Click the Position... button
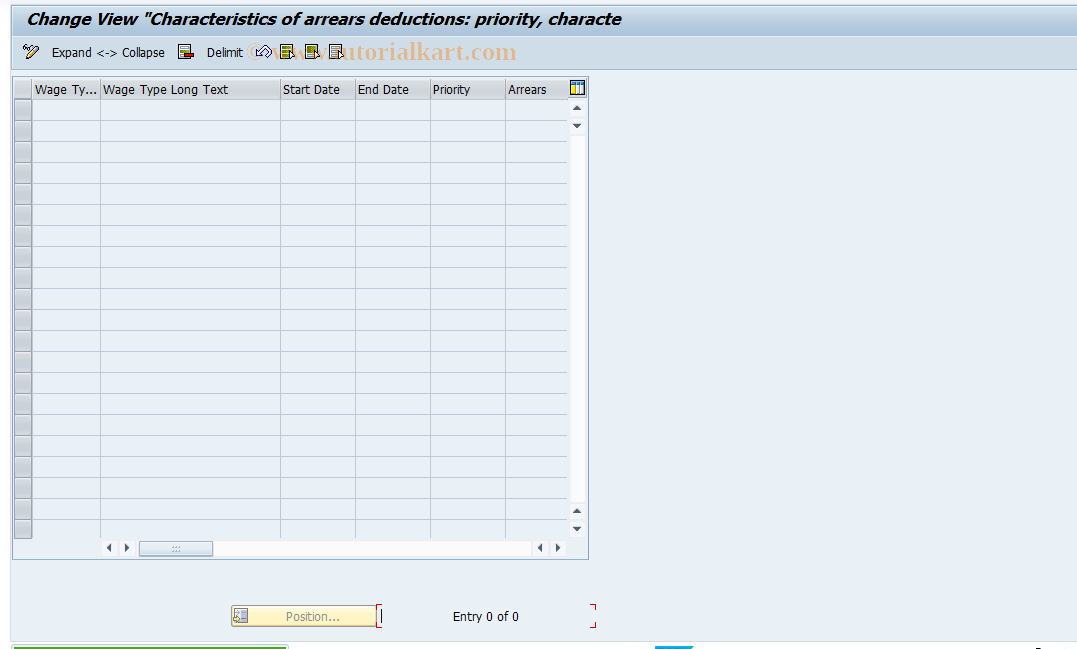This screenshot has height=649, width=1077. [304, 616]
